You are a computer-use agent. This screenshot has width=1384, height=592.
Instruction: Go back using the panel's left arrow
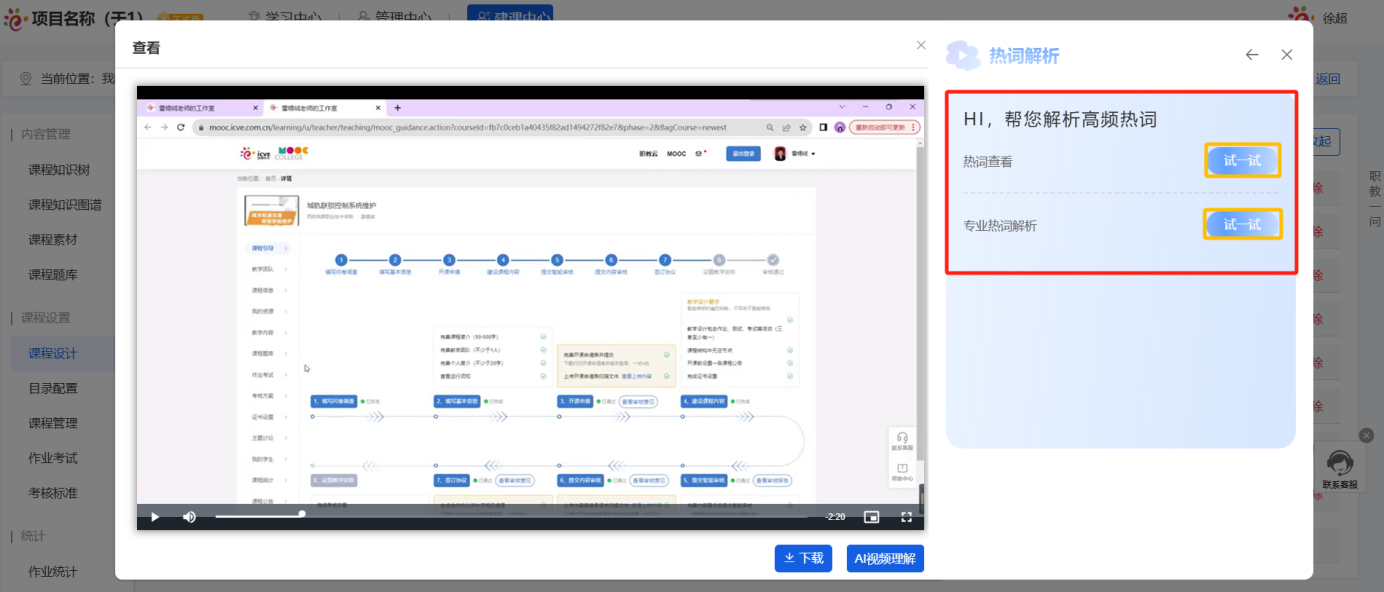[1252, 55]
